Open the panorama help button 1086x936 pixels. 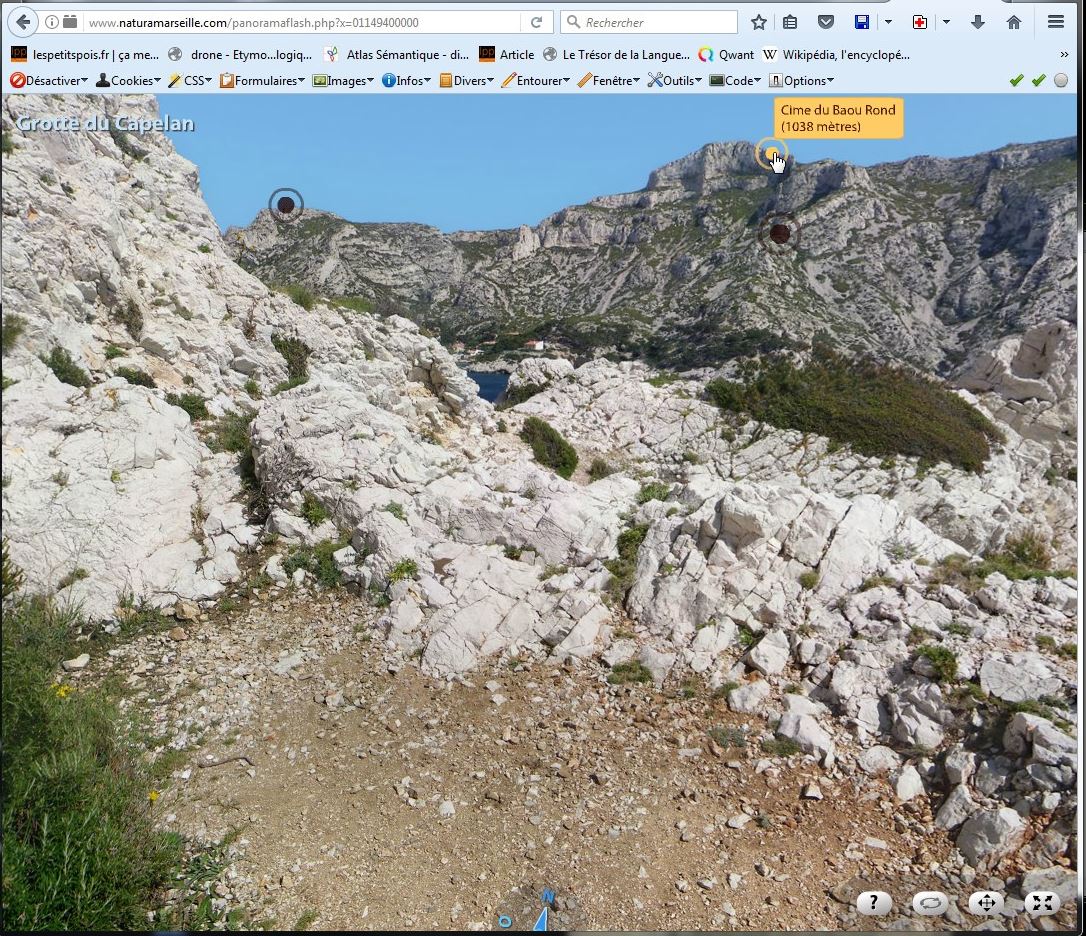[x=873, y=903]
